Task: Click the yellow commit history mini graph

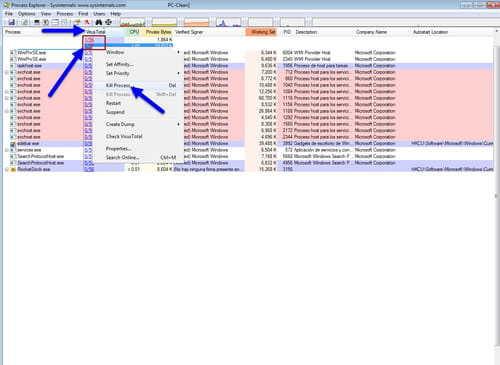Action: click(164, 23)
